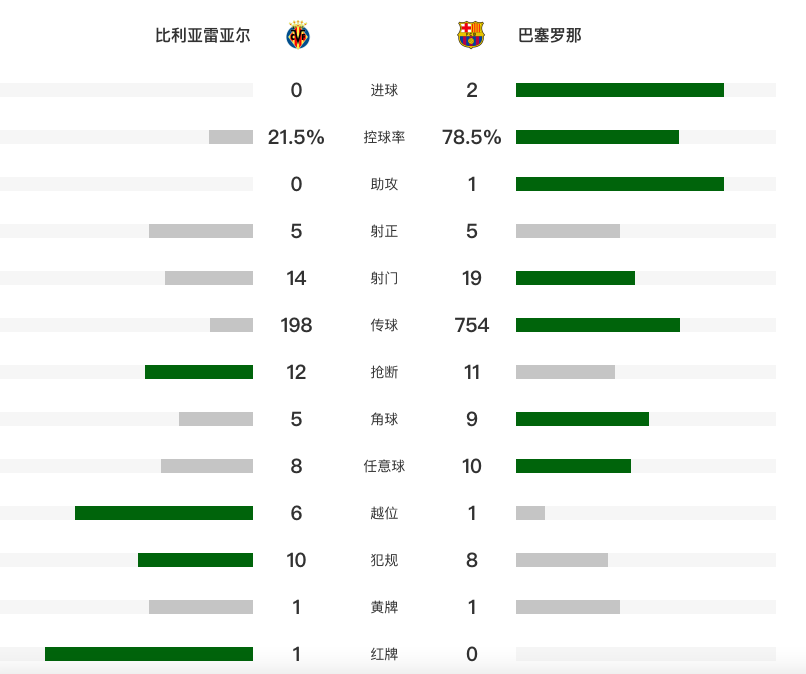Click the 进球 stat label

point(384,91)
